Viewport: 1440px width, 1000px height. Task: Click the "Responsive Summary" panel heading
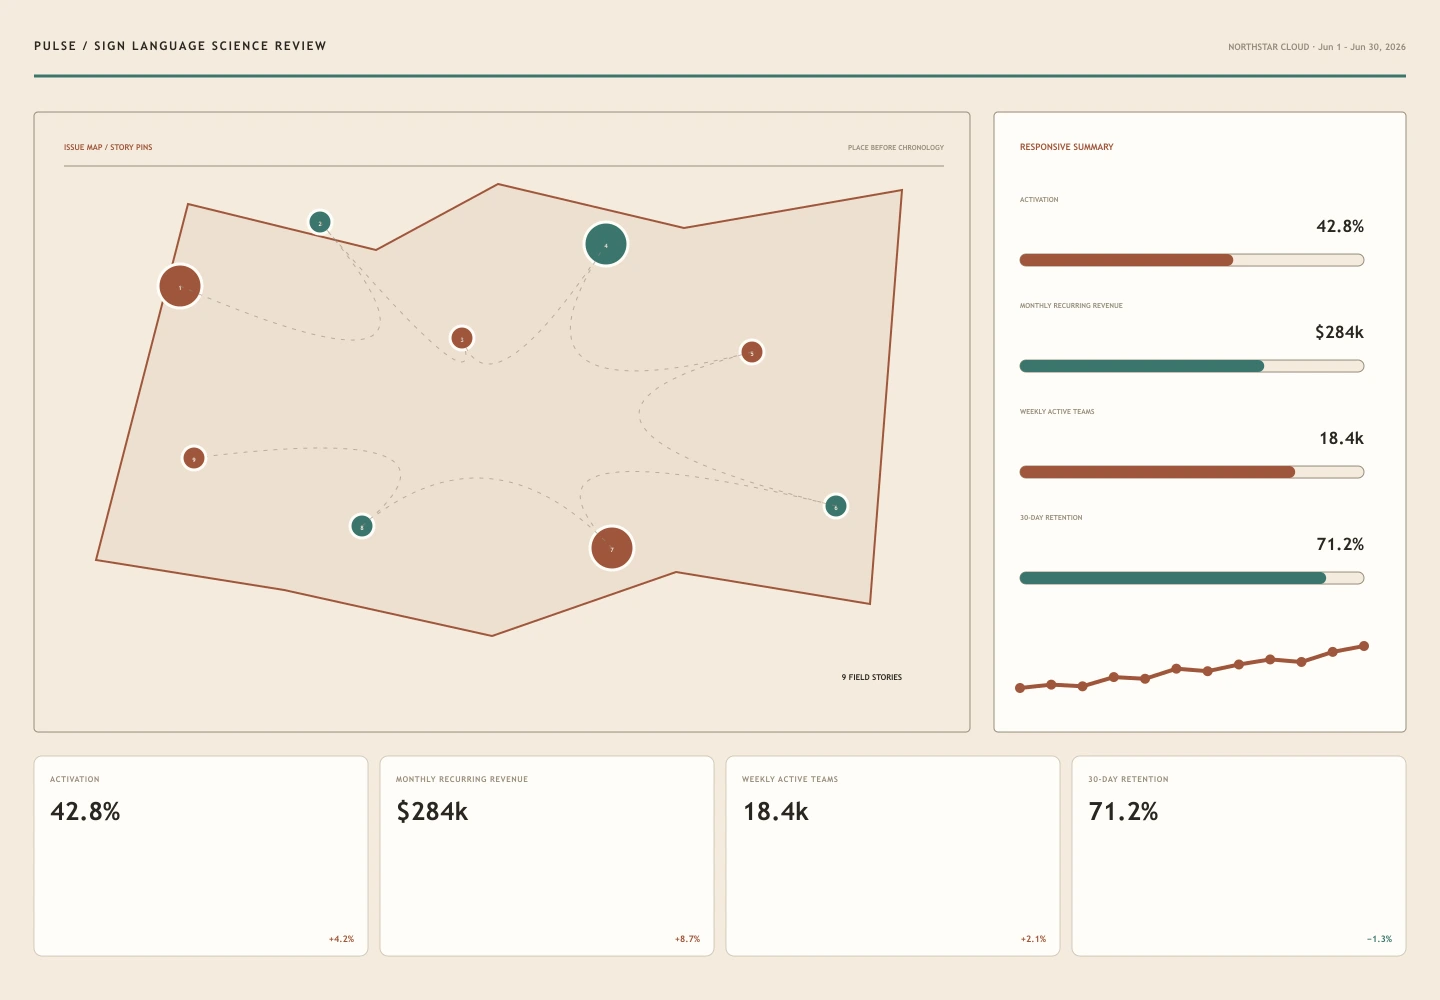[x=1066, y=147]
